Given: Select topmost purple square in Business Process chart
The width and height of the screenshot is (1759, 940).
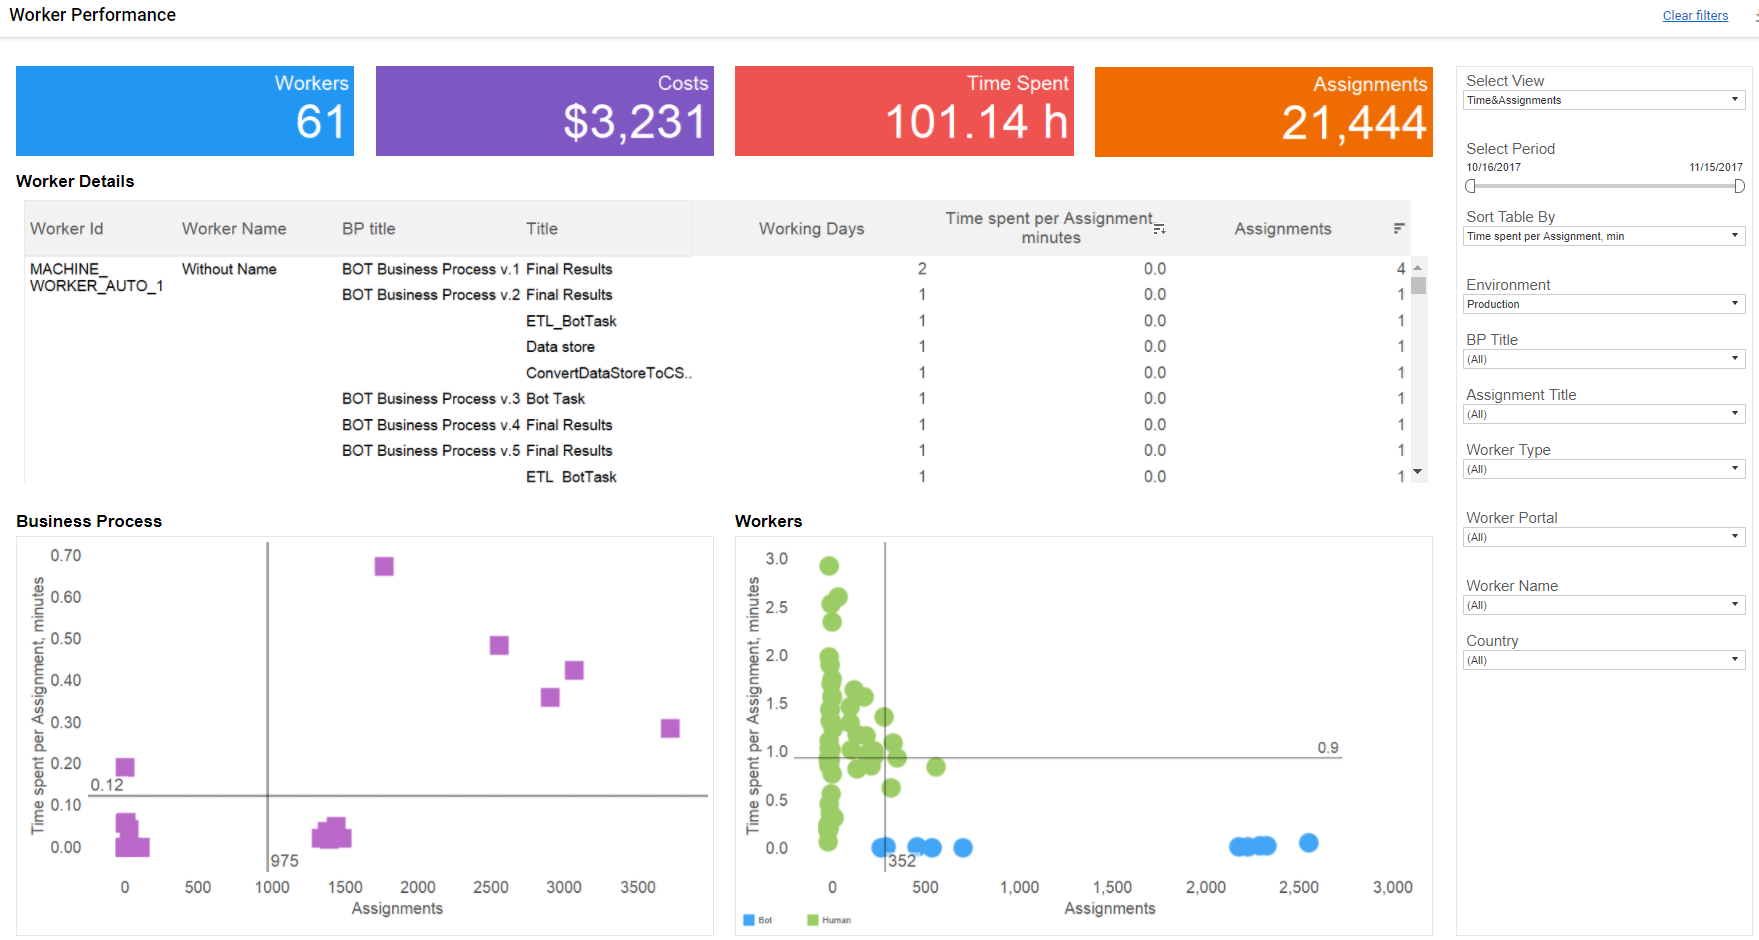Looking at the screenshot, I should pos(384,566).
